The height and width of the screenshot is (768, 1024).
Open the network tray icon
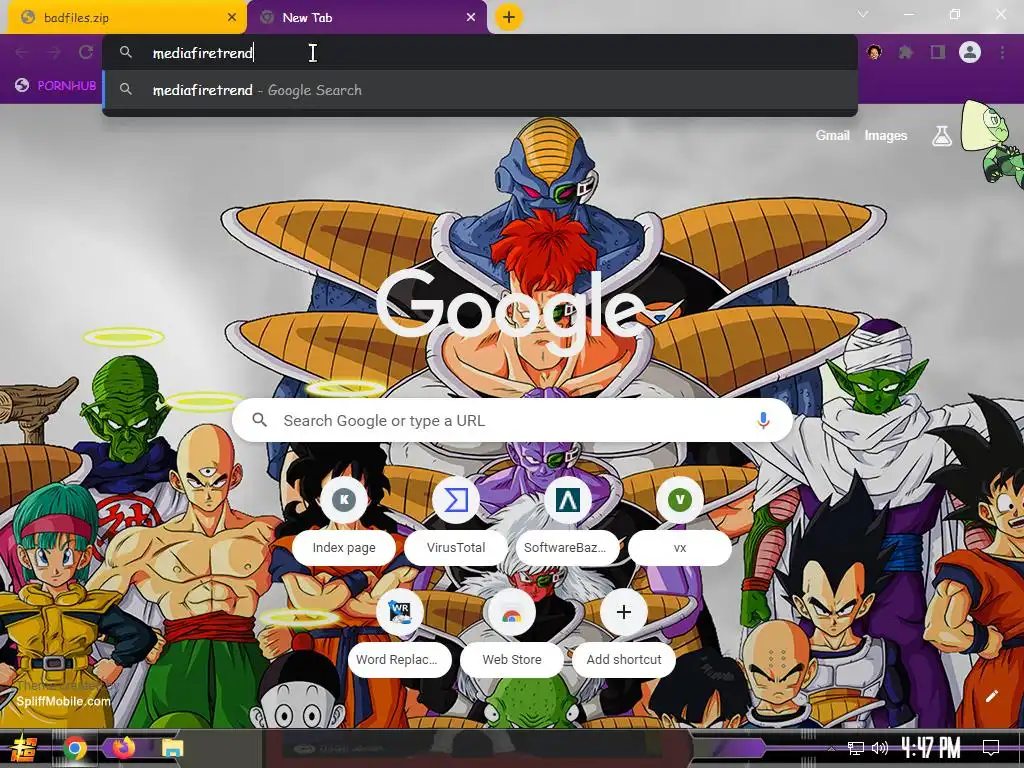856,748
